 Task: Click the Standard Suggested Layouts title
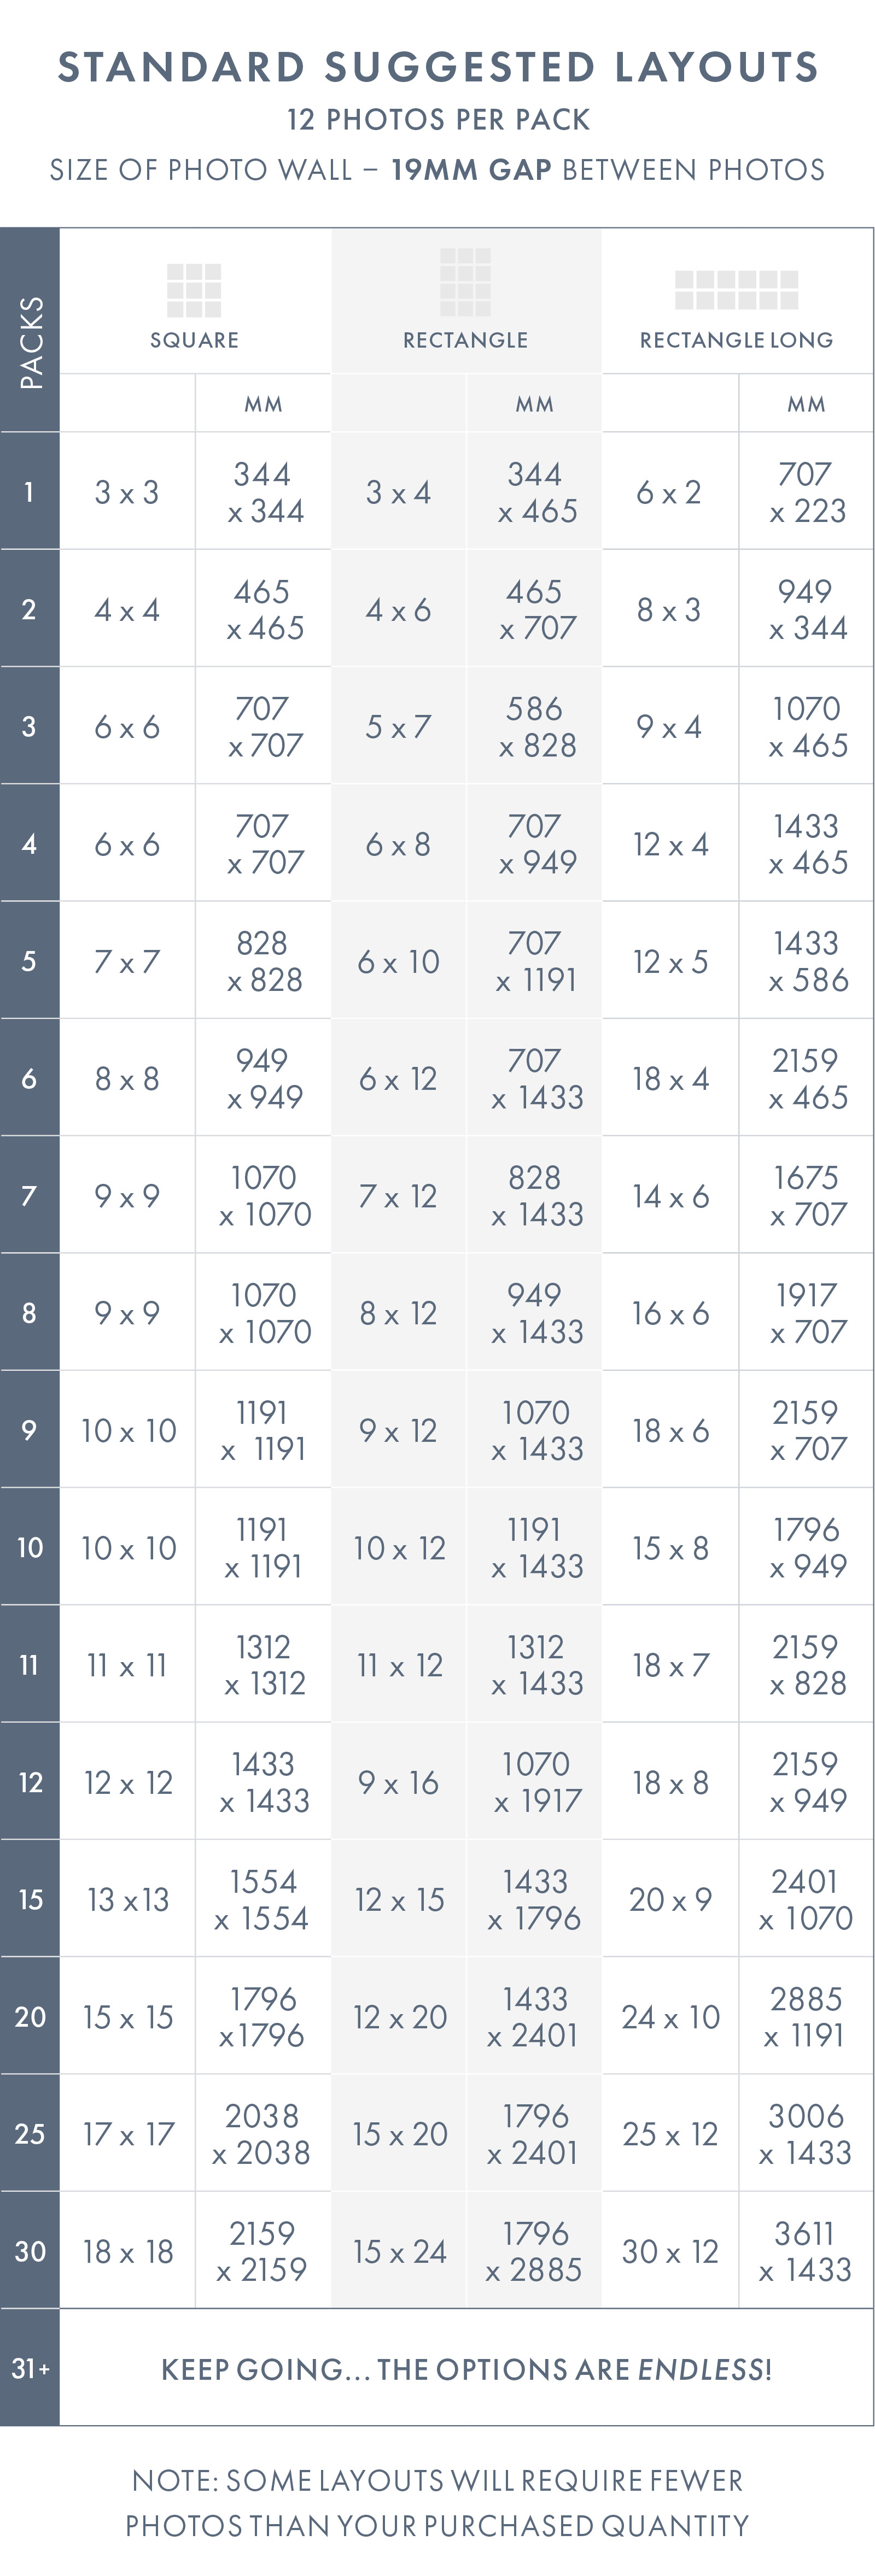pos(438,67)
